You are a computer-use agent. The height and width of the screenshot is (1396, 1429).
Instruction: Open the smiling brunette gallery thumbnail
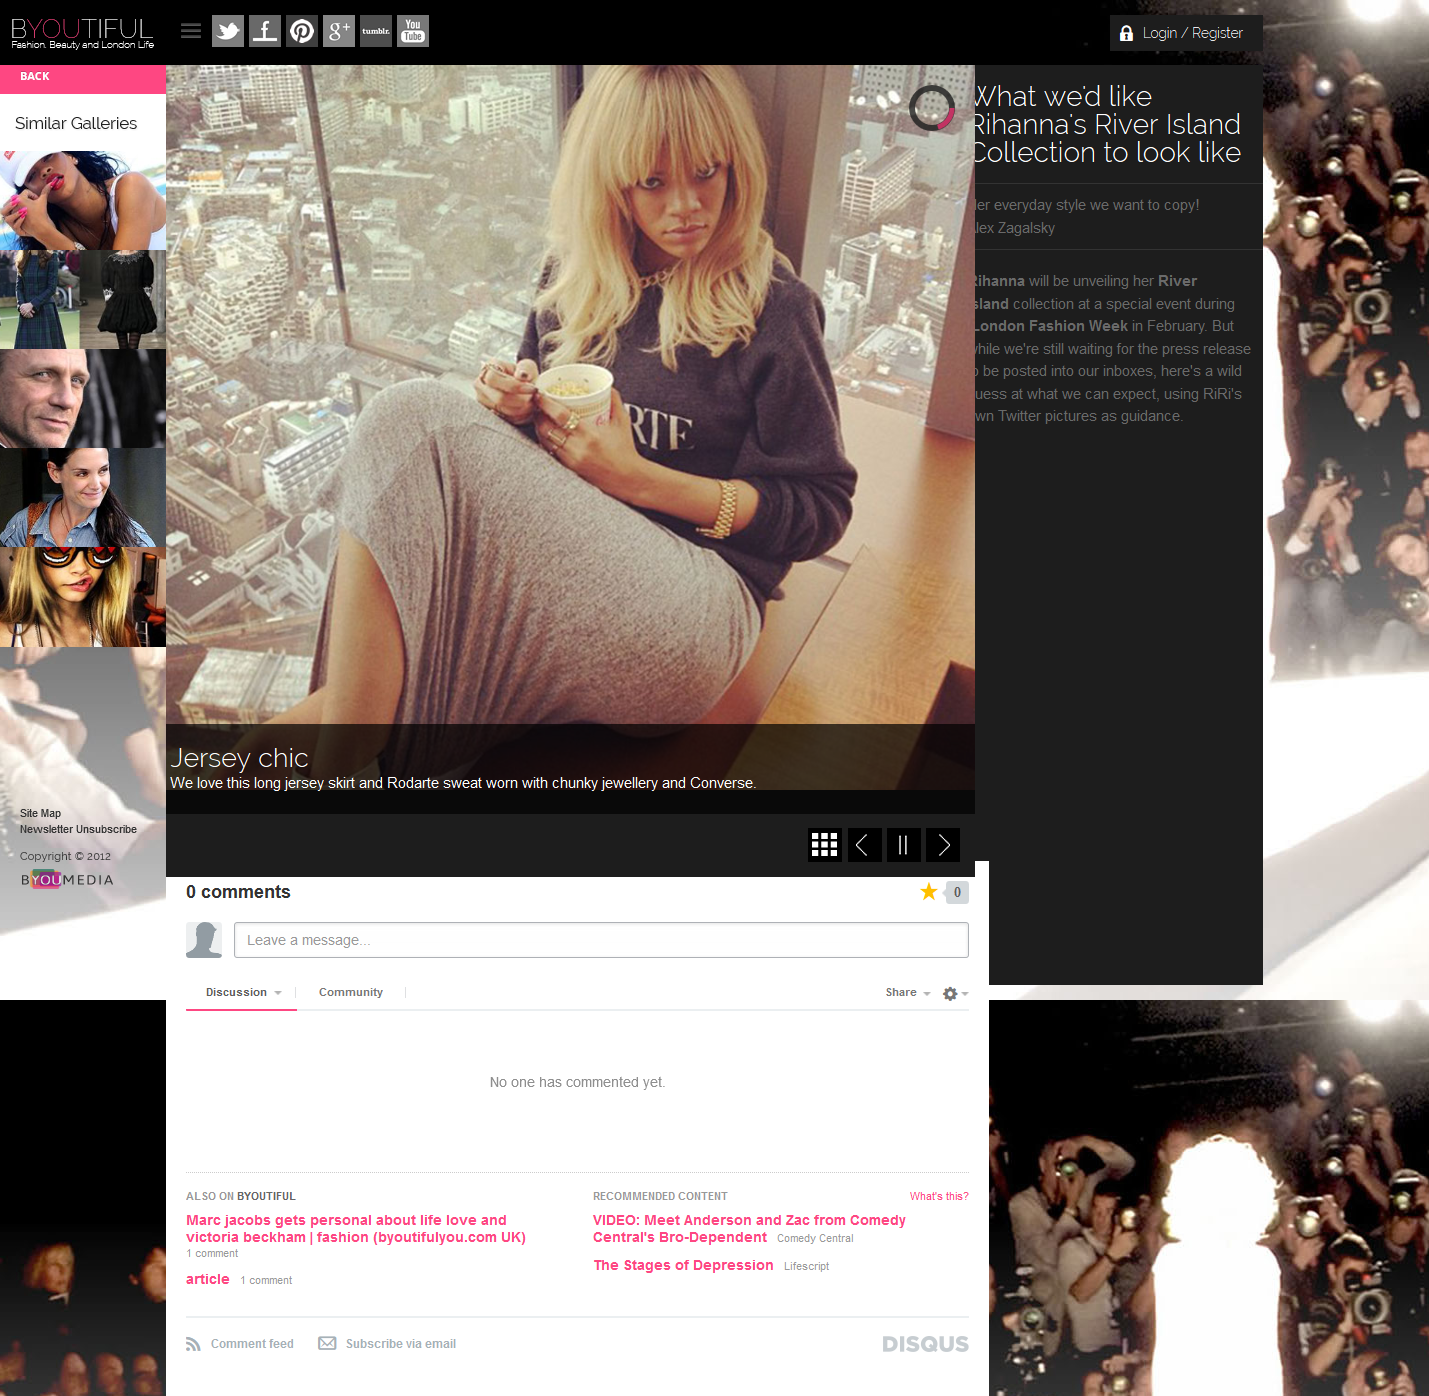pyautogui.click(x=83, y=497)
